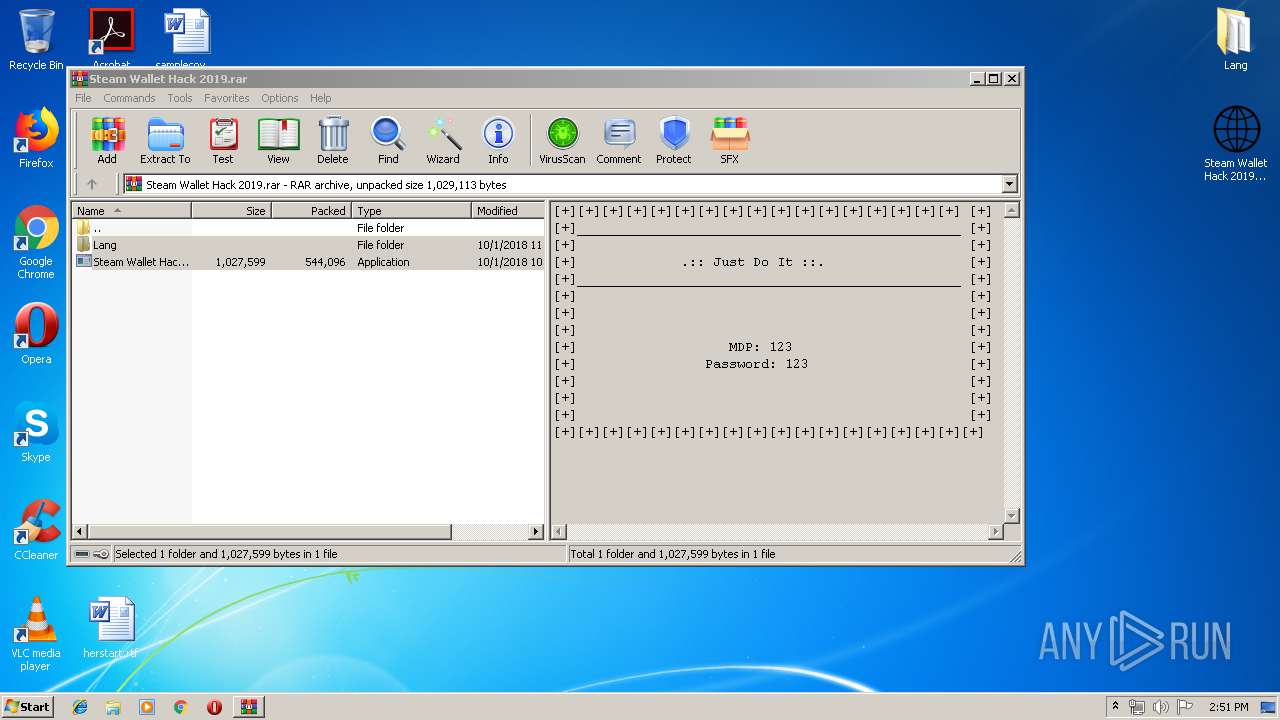
Task: Open the Comment tool
Action: (x=619, y=140)
